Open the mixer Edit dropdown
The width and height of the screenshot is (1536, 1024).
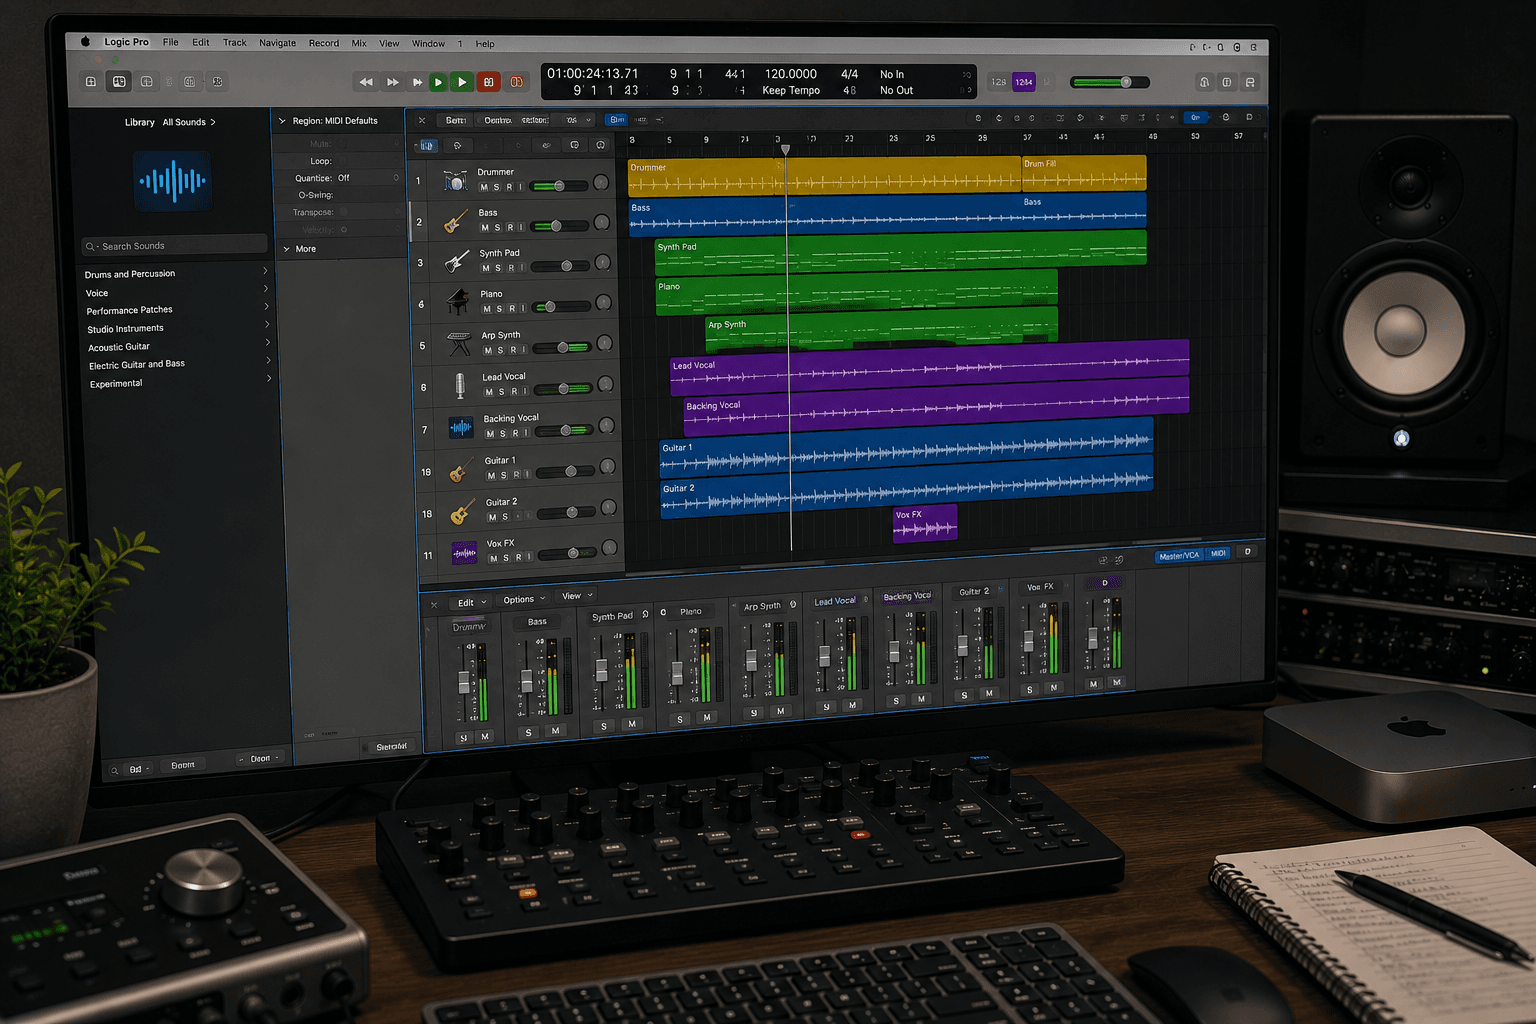pos(470,603)
